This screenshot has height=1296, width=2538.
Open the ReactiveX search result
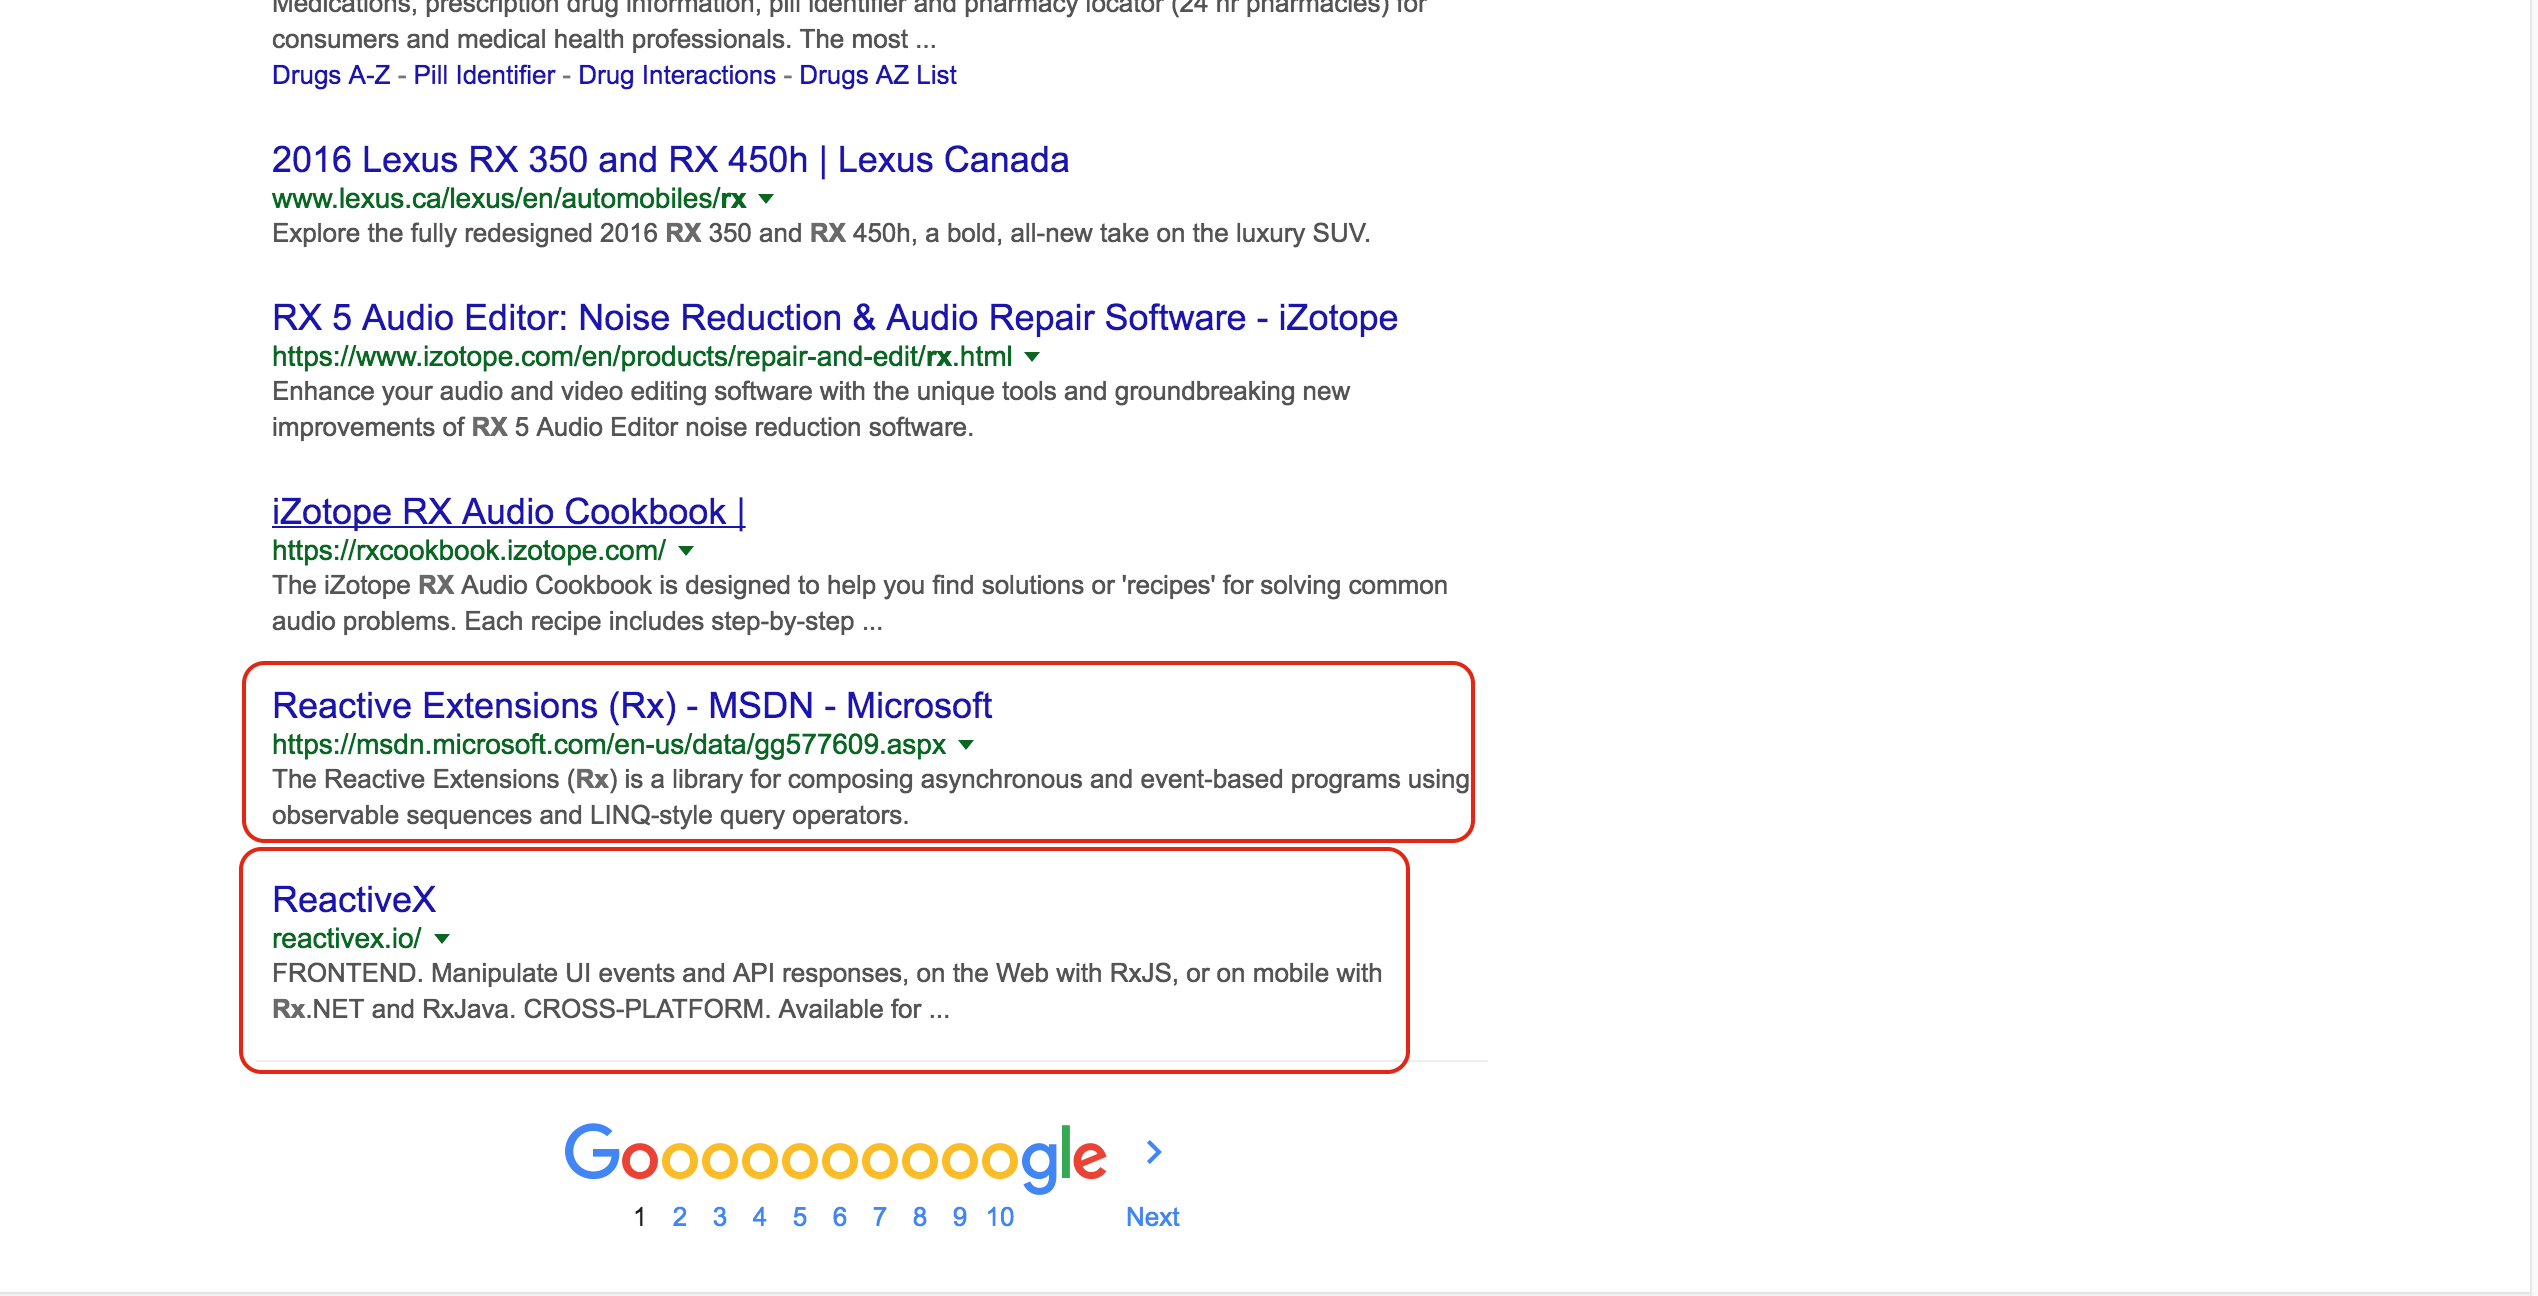354,900
